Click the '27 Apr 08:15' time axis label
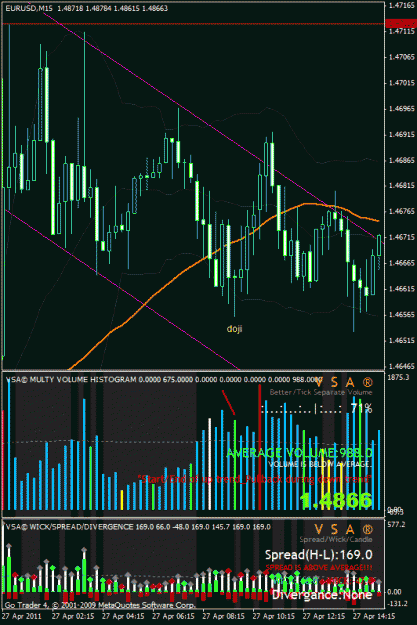417x625 pixels. pyautogui.click(x=224, y=616)
